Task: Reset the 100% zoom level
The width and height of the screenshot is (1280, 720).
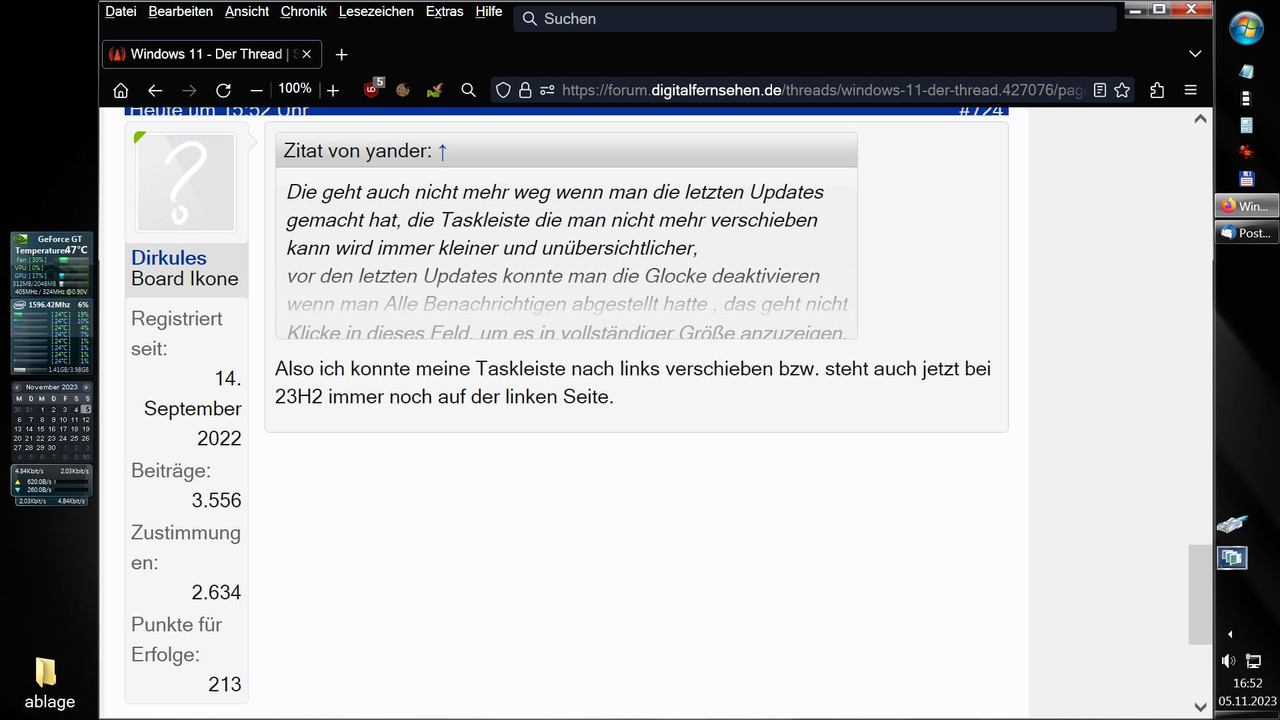Action: 295,89
